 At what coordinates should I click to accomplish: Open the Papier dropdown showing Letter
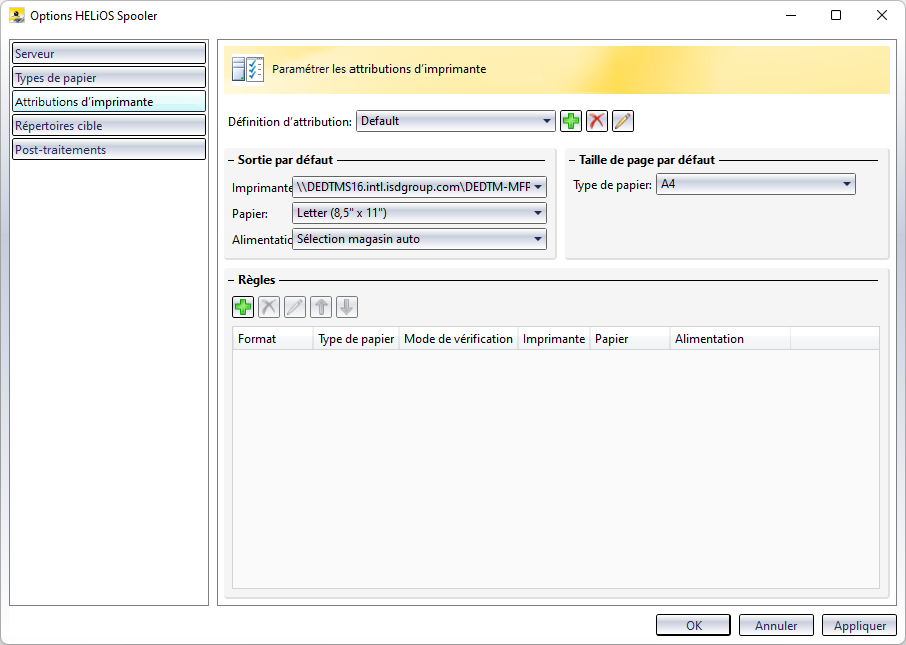(x=419, y=213)
